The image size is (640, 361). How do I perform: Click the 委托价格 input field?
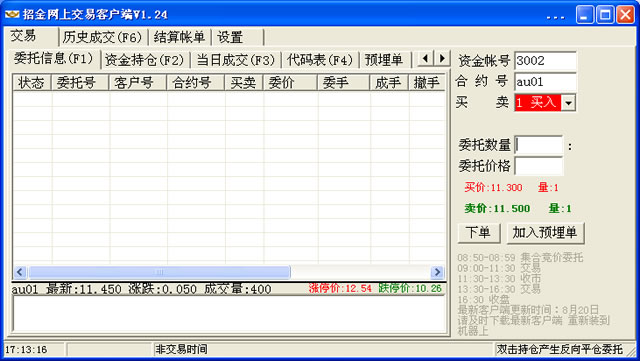[539, 166]
